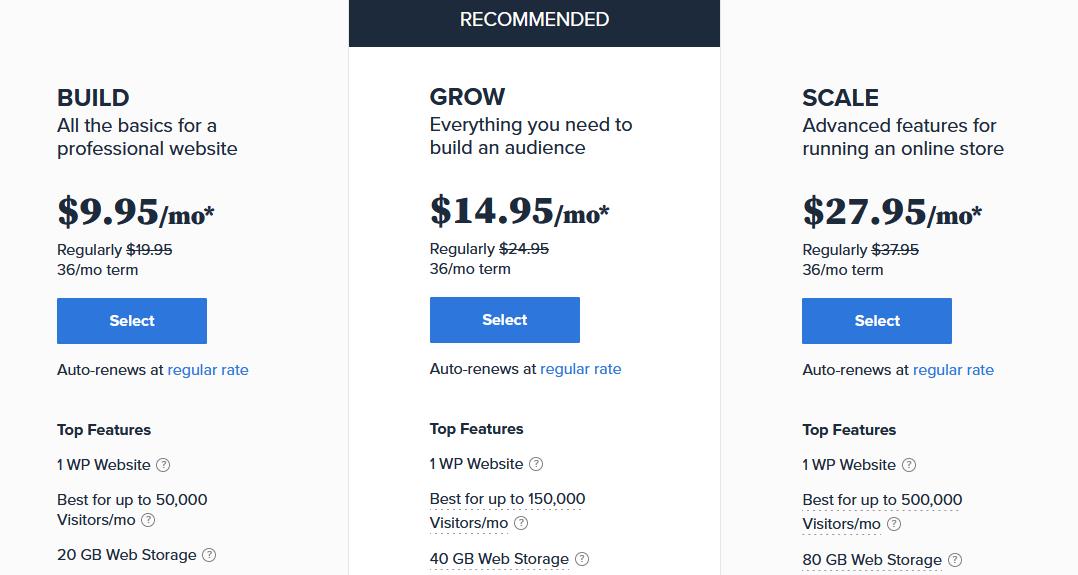
Task: Open regular rate link under SCALE plan
Action: [953, 370]
